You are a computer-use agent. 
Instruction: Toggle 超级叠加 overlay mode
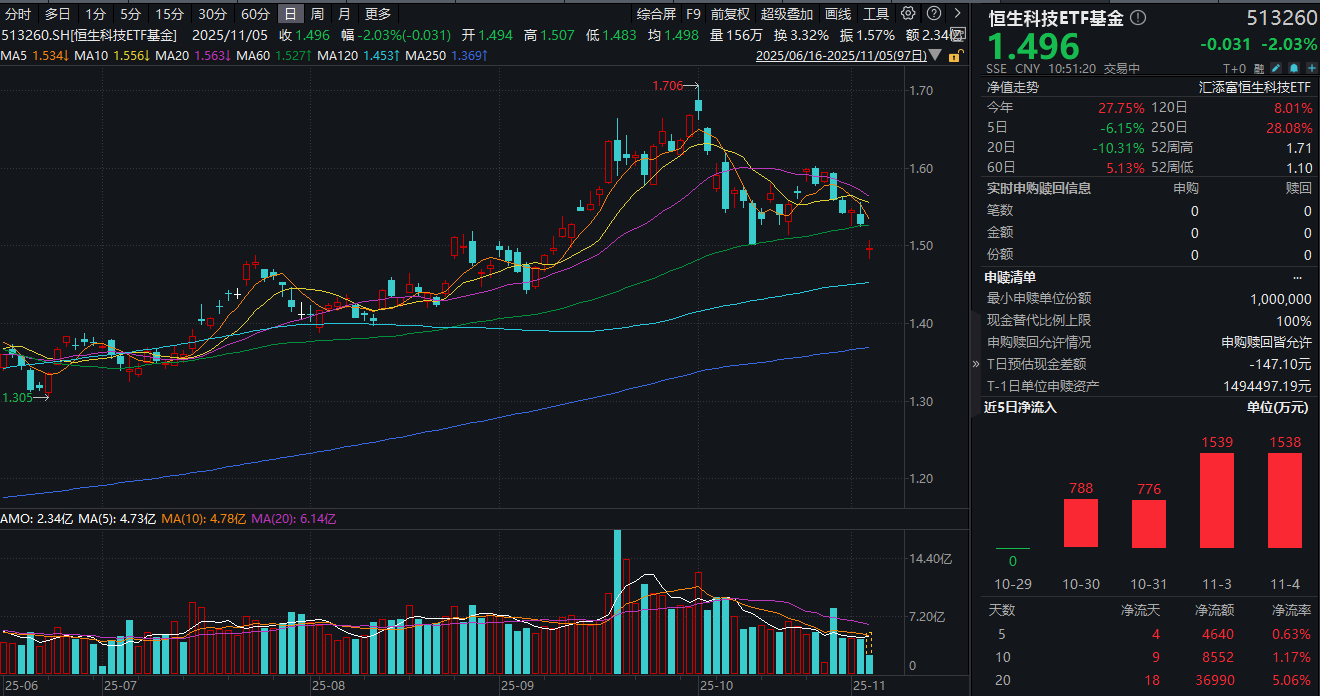(x=787, y=14)
